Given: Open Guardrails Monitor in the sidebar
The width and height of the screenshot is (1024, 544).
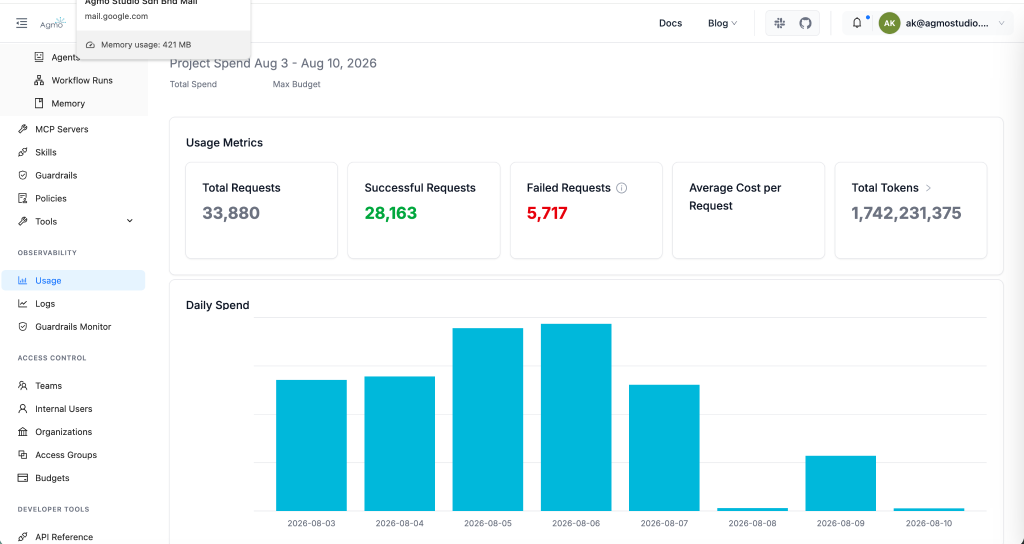Looking at the screenshot, I should 73,327.
